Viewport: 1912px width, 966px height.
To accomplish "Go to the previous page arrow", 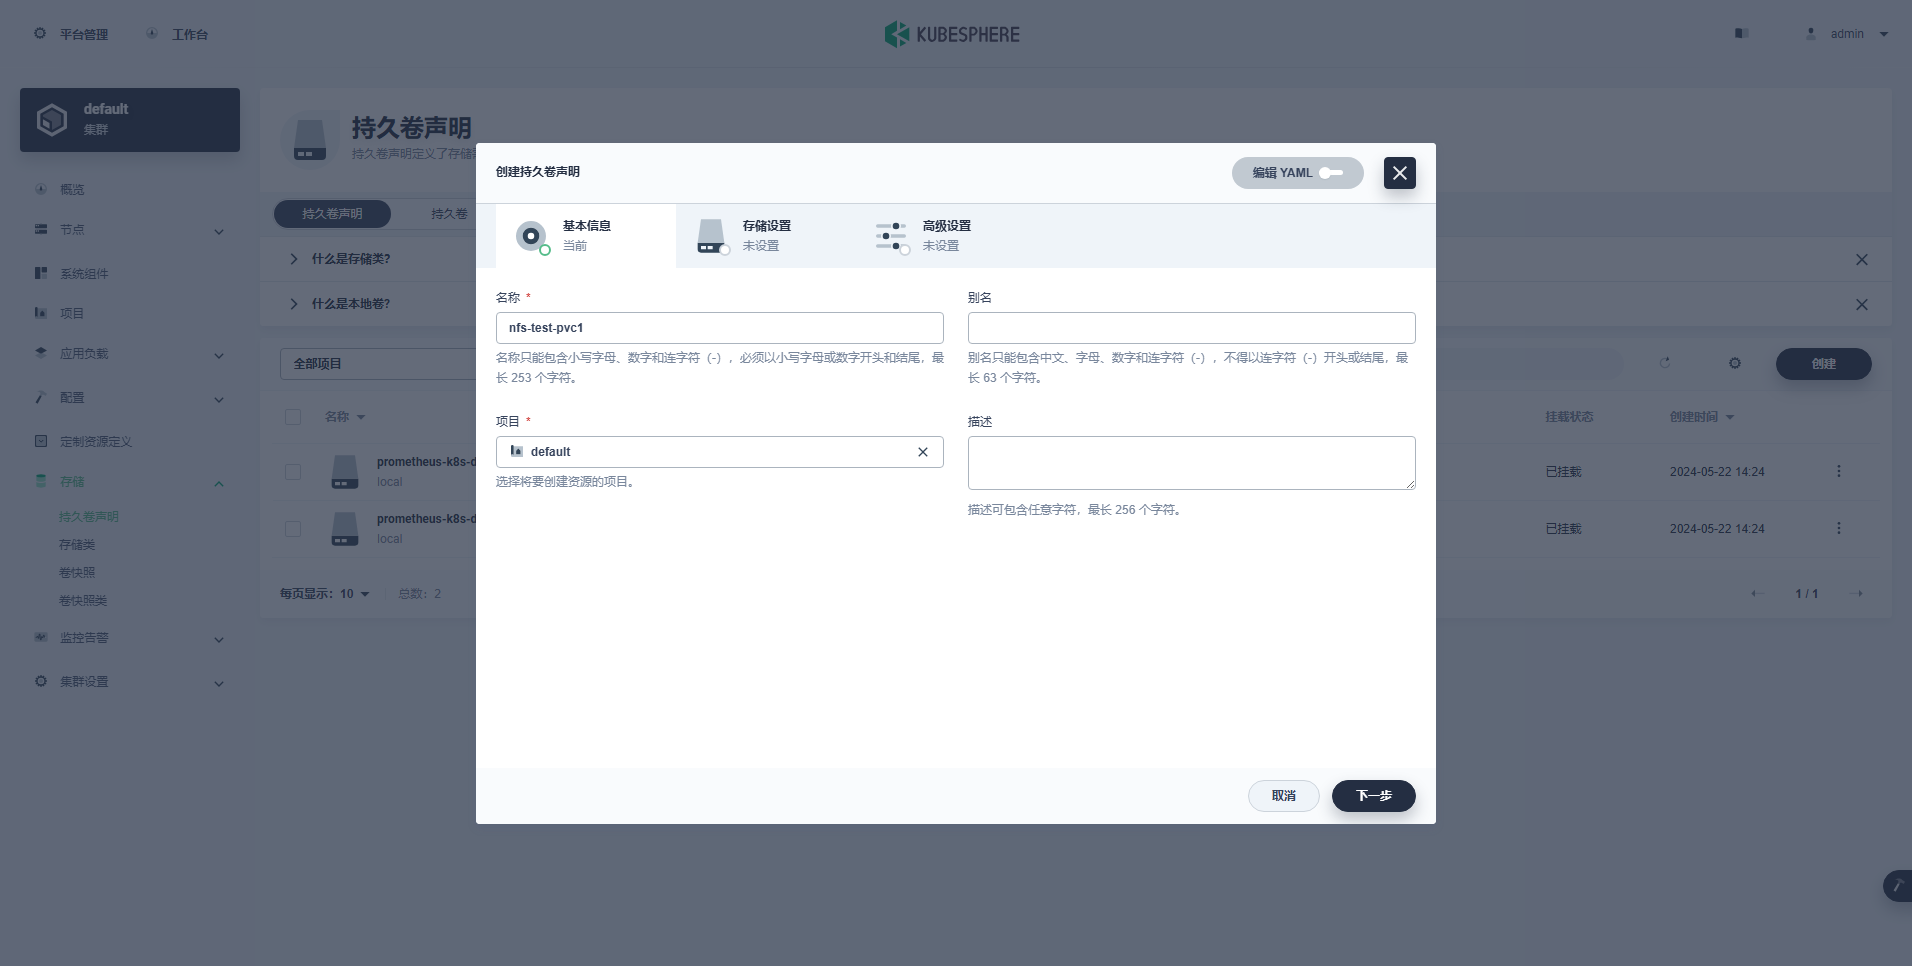I will (x=1755, y=594).
